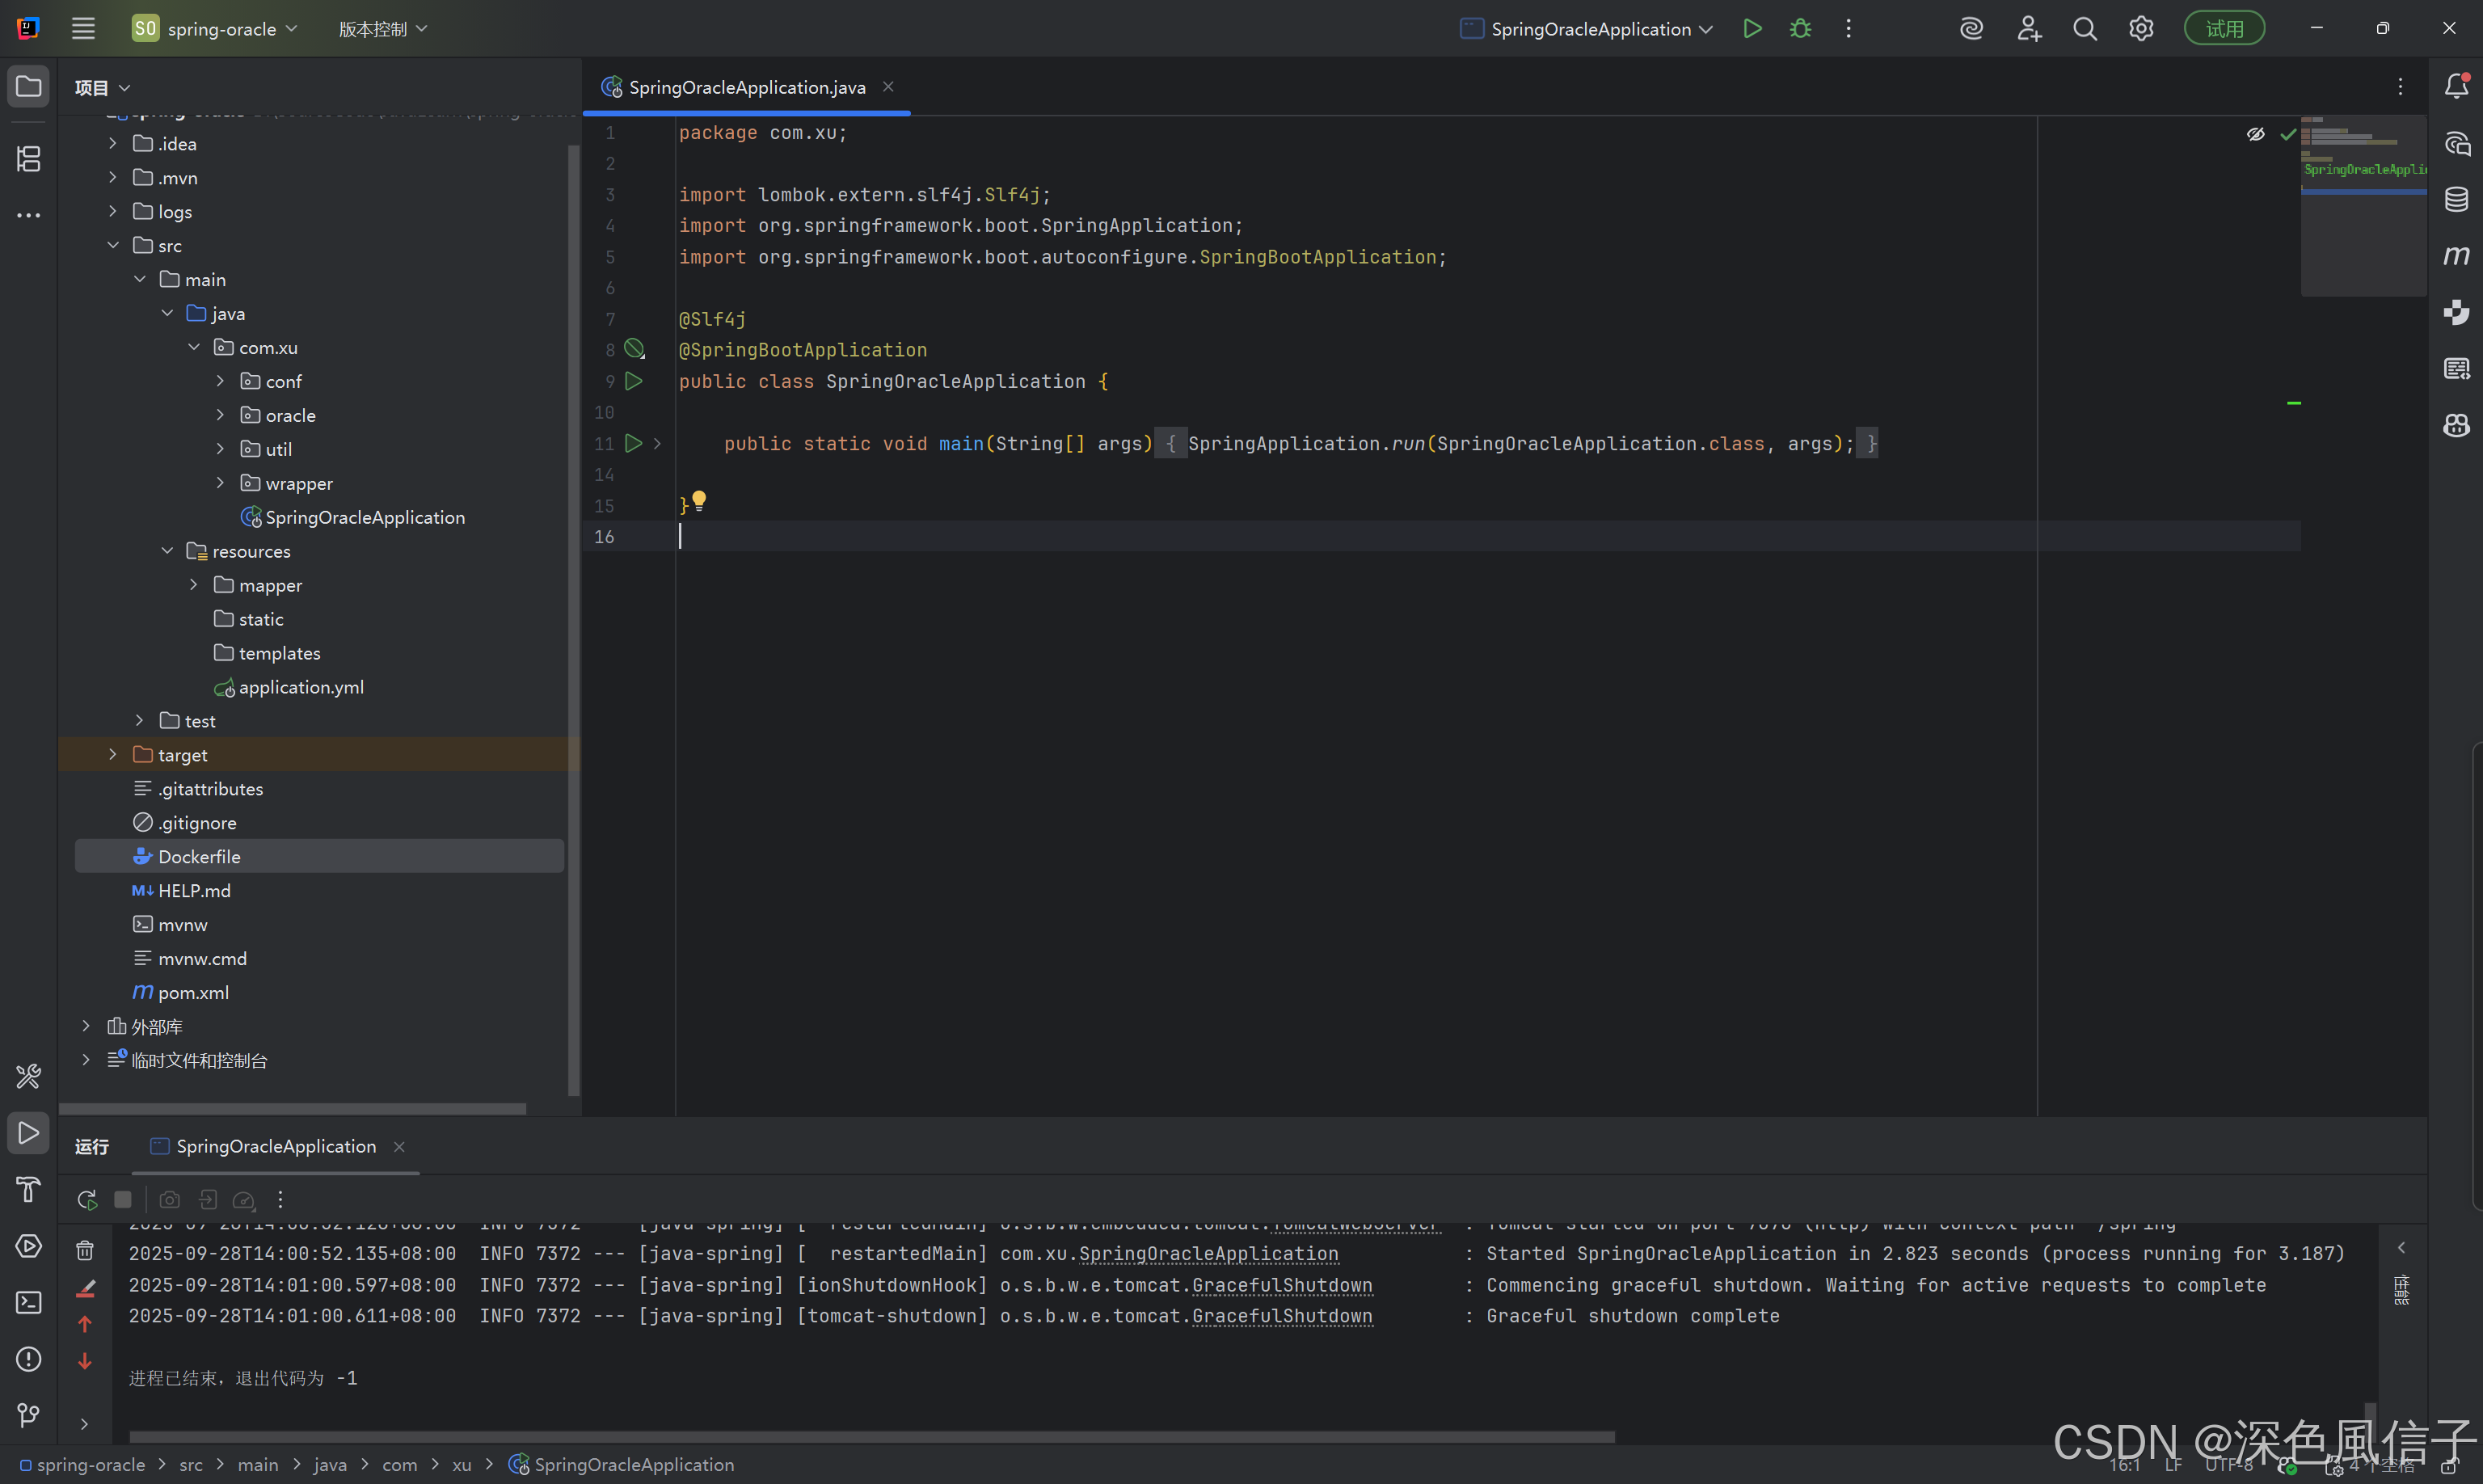This screenshot has width=2483, height=1484.
Task: Click the 试用 trial button
Action: pos(2224,29)
